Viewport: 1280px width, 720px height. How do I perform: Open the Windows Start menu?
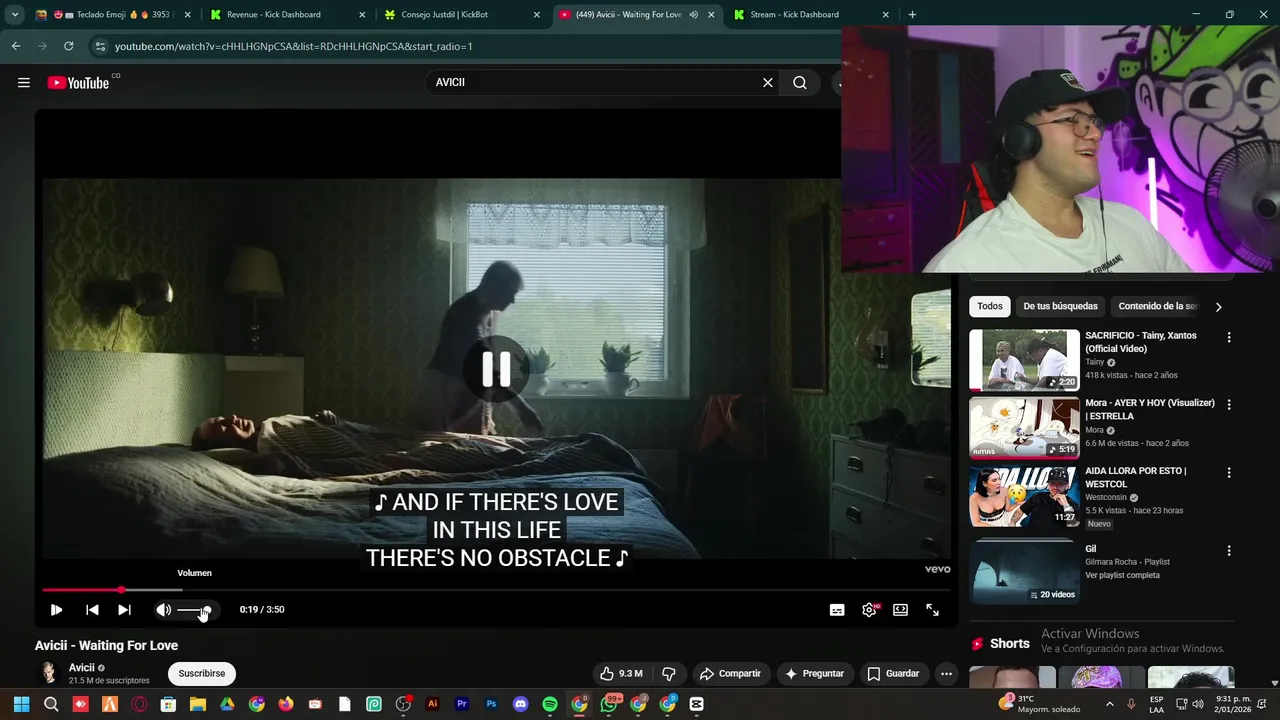21,704
